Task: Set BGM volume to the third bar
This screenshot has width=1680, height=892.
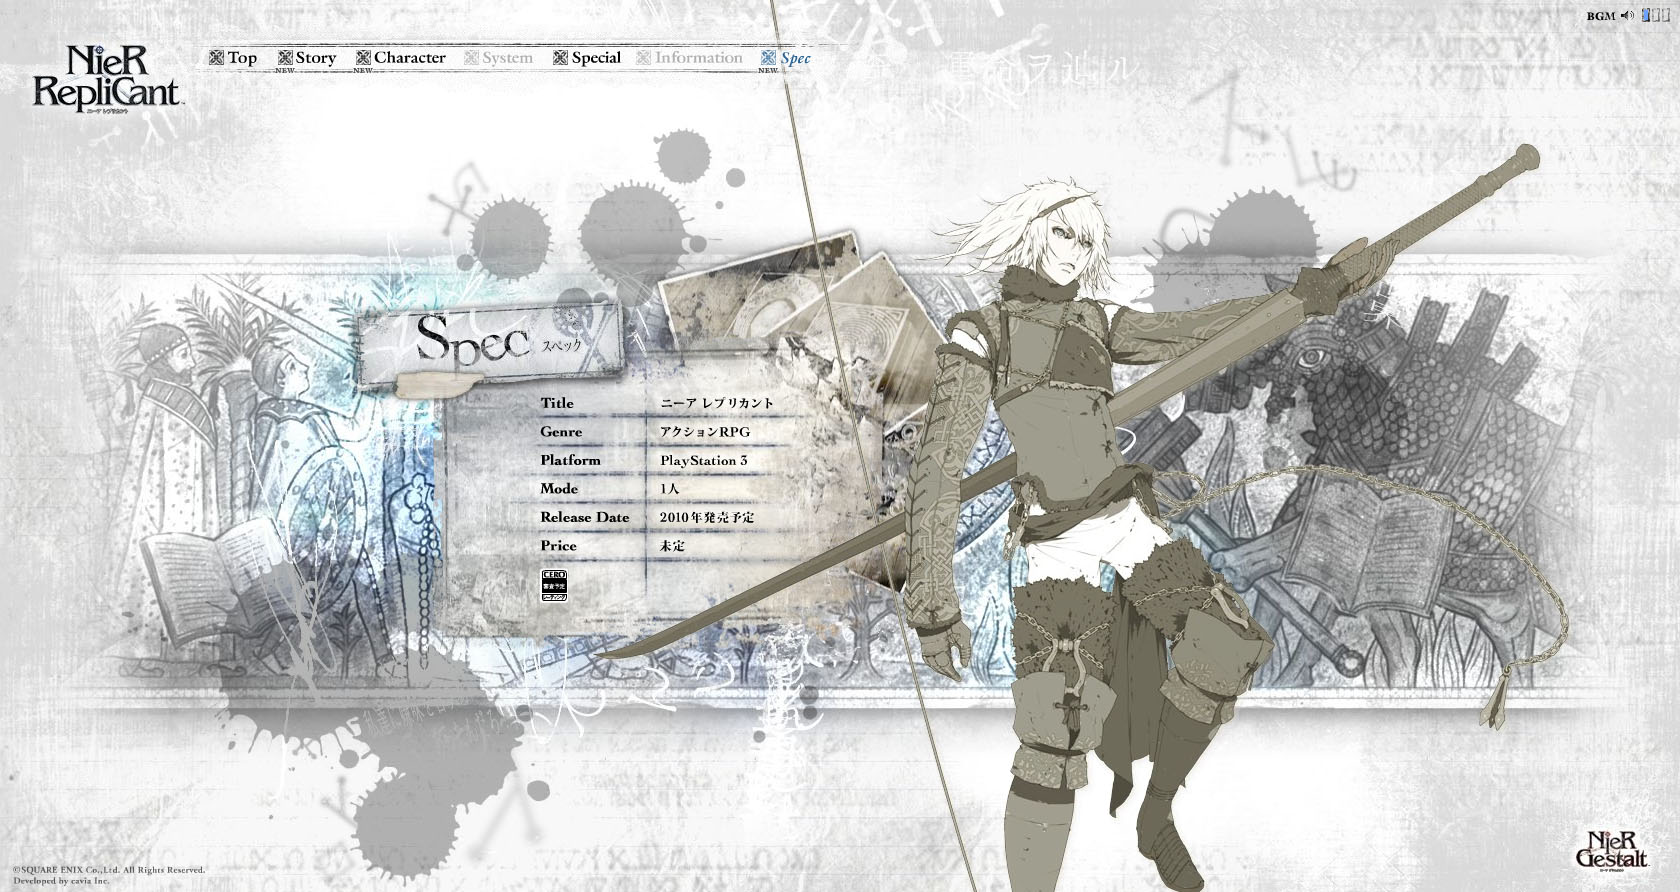Action: pos(1666,15)
